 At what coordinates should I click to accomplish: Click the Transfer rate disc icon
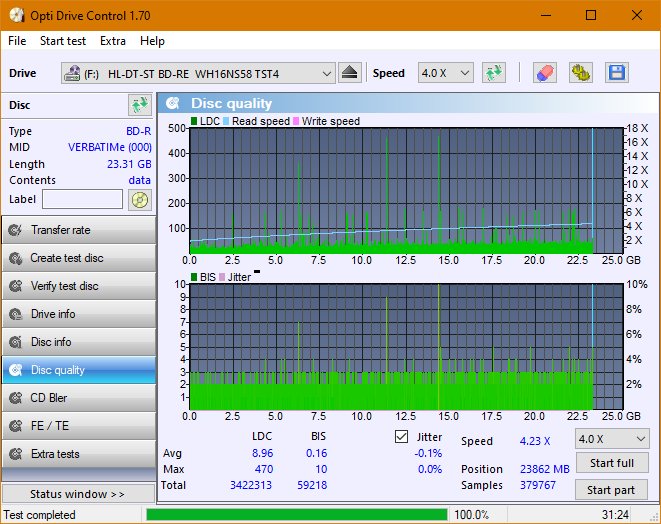click(x=16, y=230)
